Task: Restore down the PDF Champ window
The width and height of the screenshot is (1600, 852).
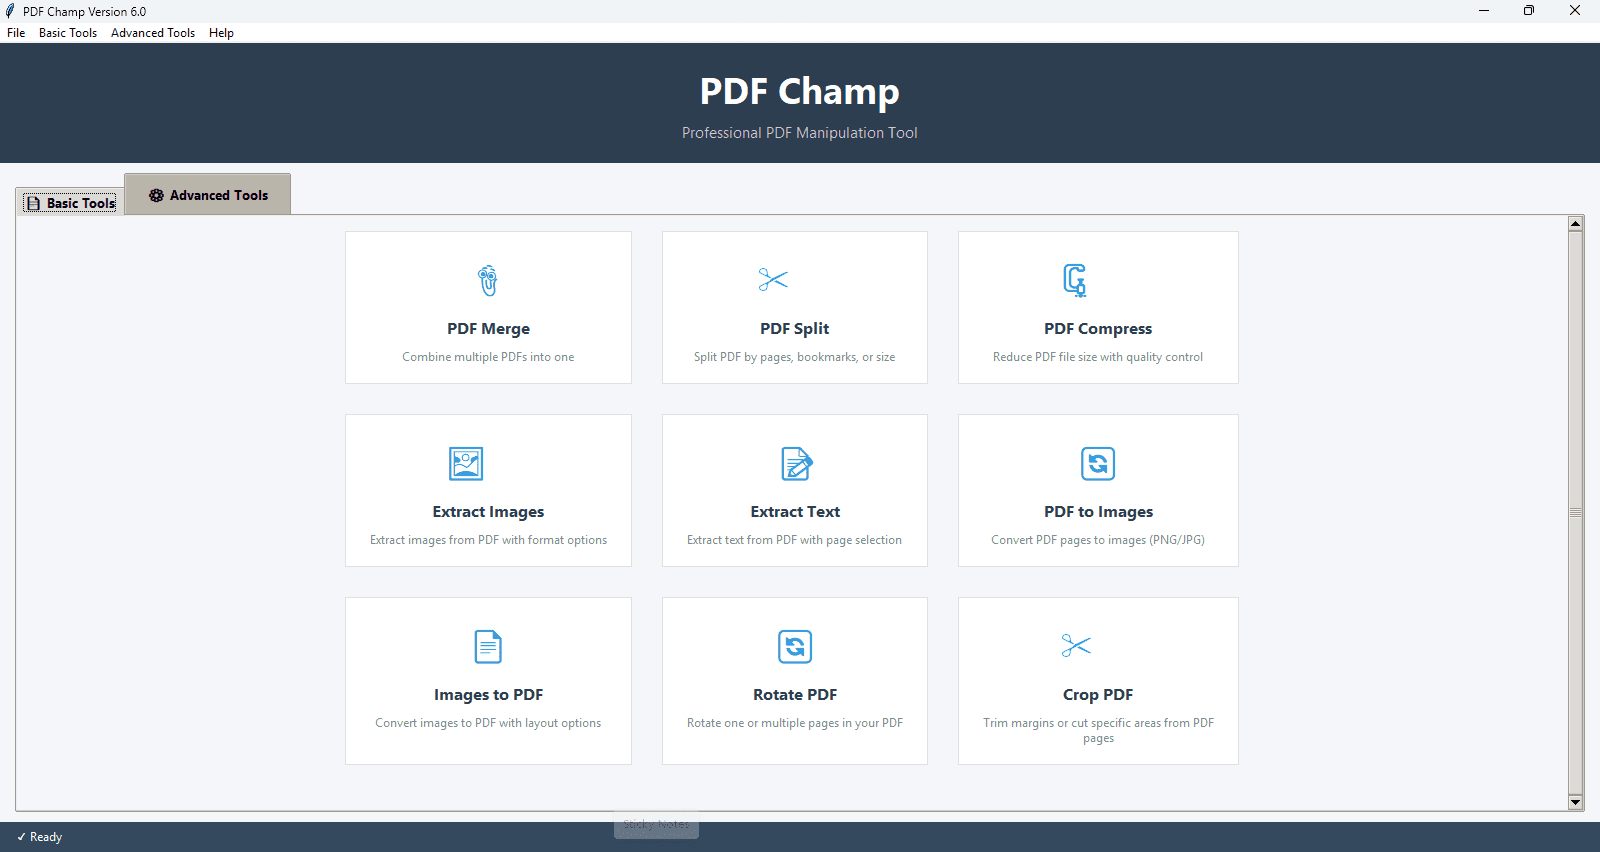Action: pyautogui.click(x=1529, y=11)
